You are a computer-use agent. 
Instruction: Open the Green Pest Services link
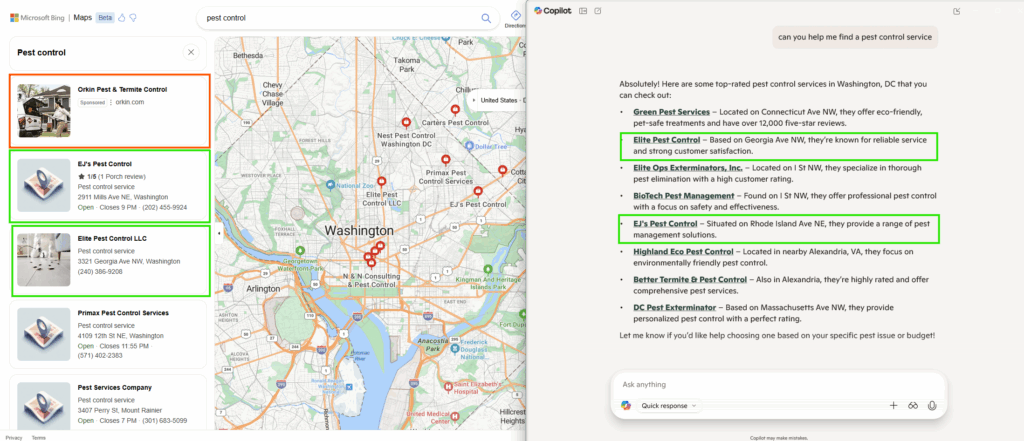(671, 111)
